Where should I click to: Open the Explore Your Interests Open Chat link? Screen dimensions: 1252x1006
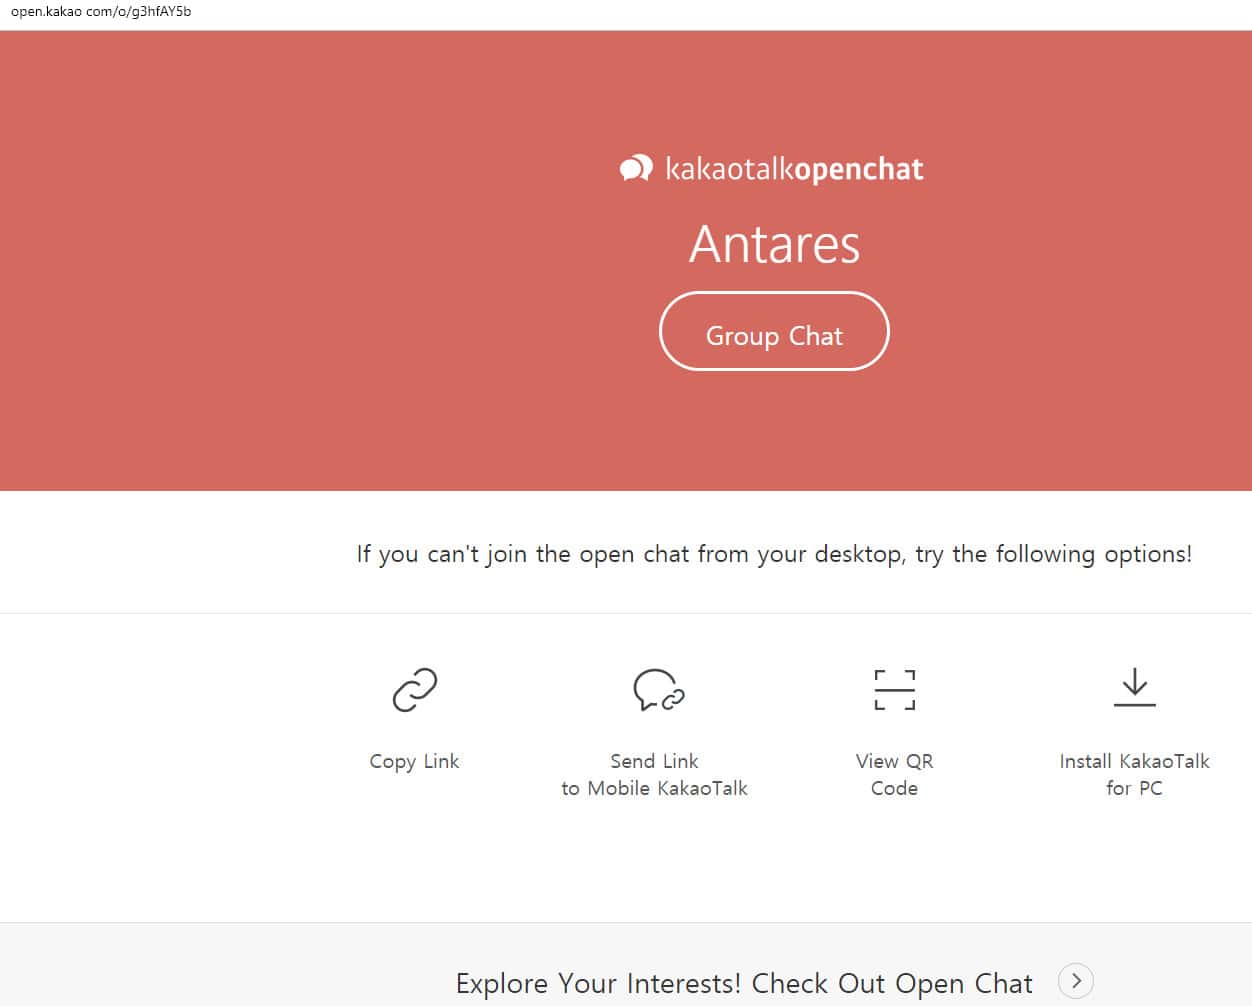(744, 983)
